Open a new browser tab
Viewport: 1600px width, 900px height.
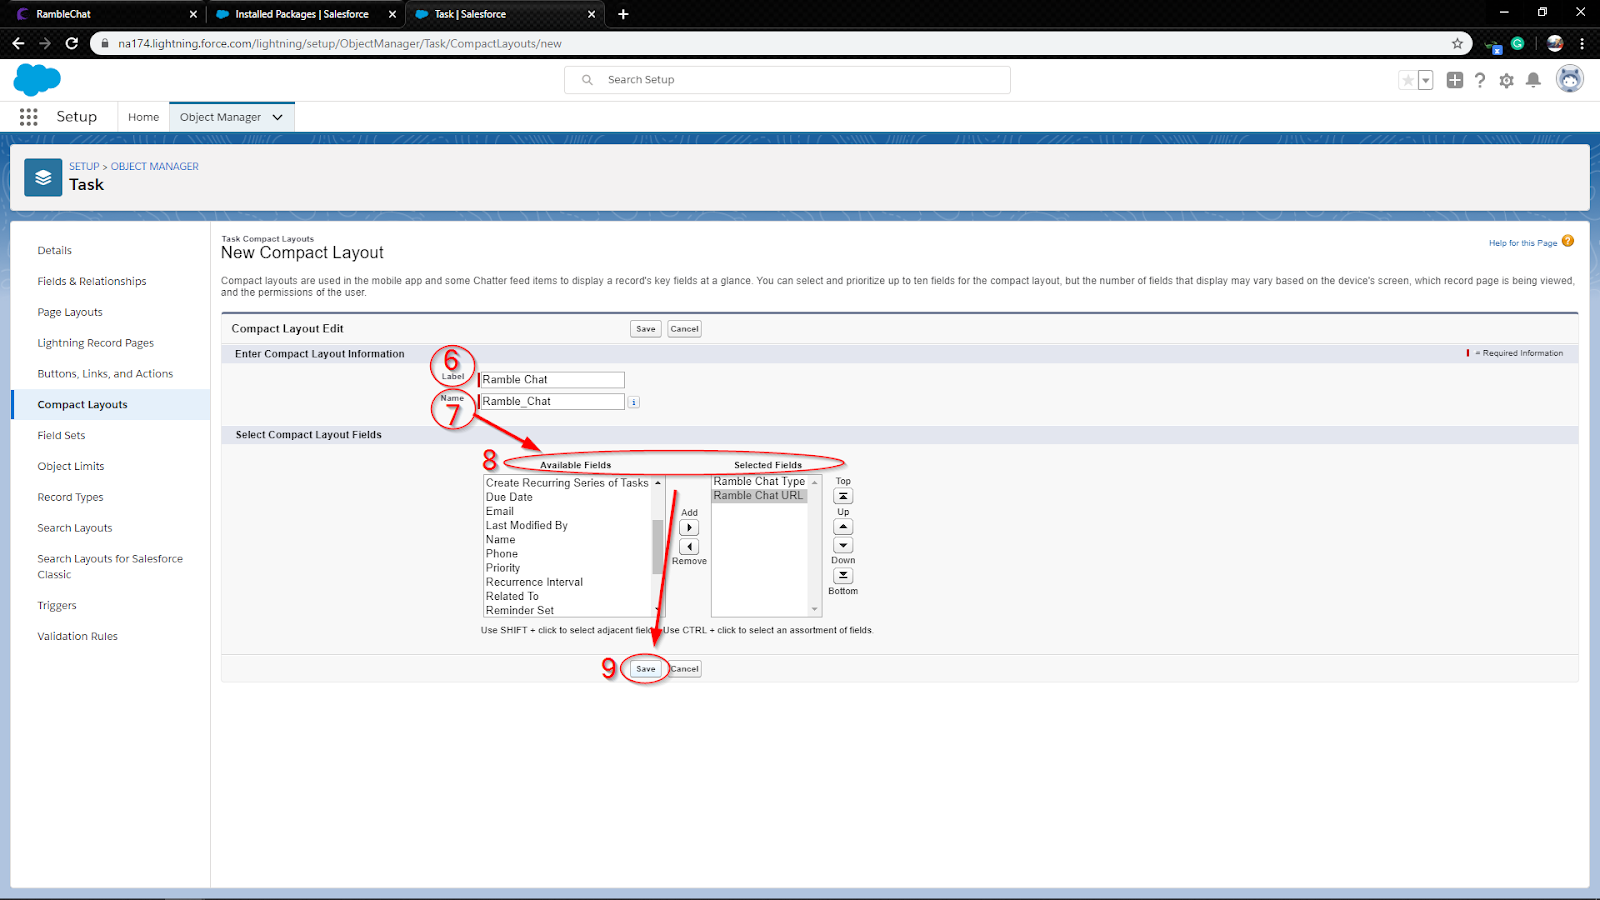coord(623,14)
